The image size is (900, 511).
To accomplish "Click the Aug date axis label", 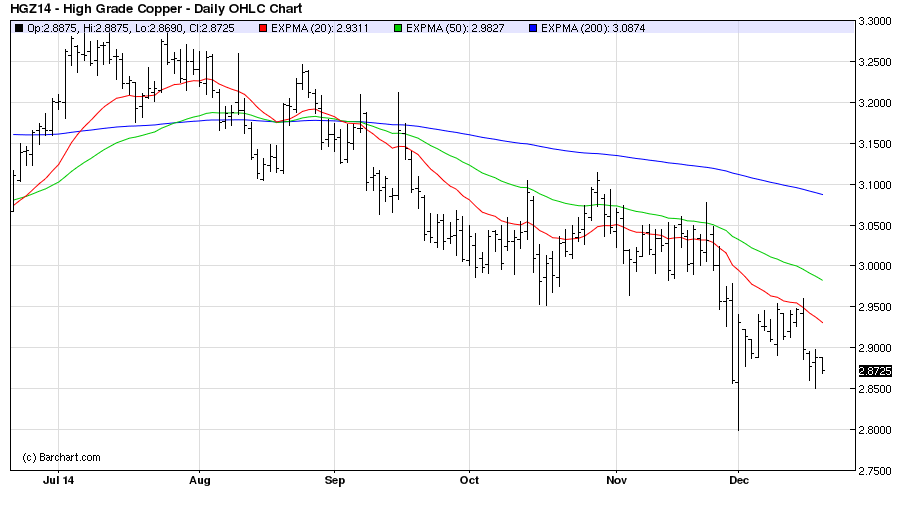I will pos(199,480).
